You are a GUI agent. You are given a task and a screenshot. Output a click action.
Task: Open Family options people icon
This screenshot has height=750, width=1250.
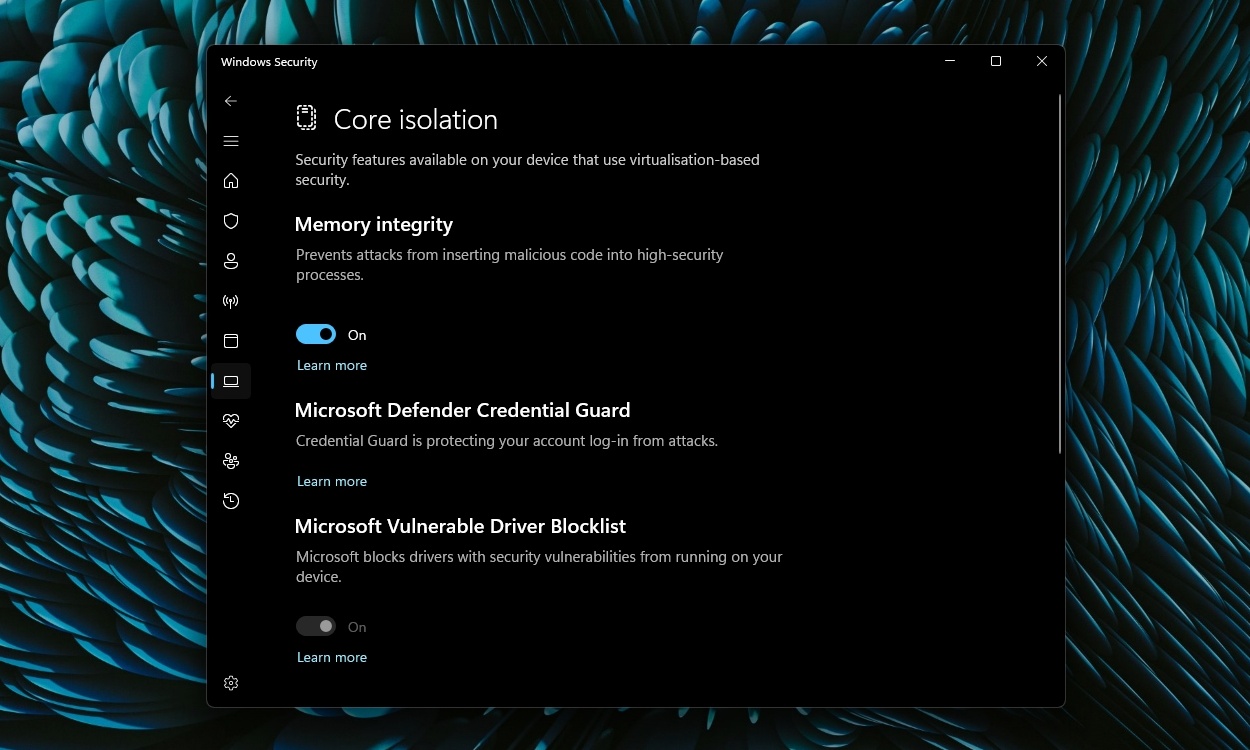pyautogui.click(x=231, y=461)
